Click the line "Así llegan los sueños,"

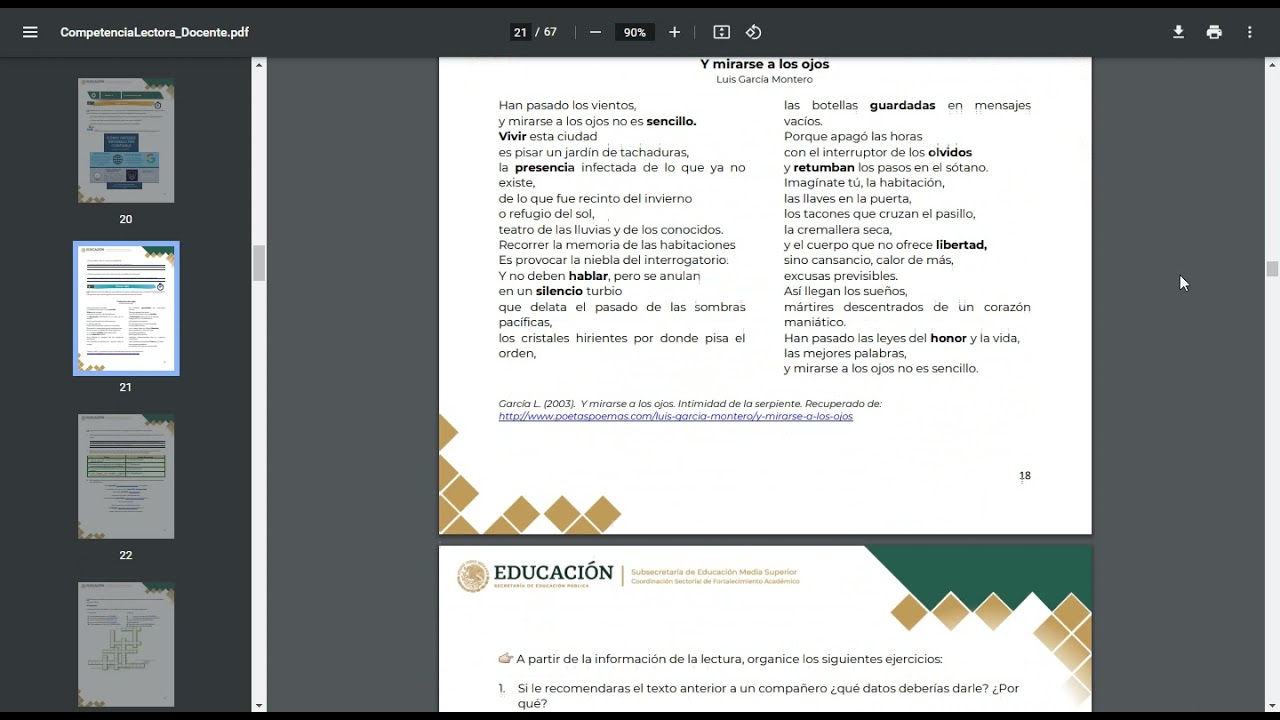846,291
